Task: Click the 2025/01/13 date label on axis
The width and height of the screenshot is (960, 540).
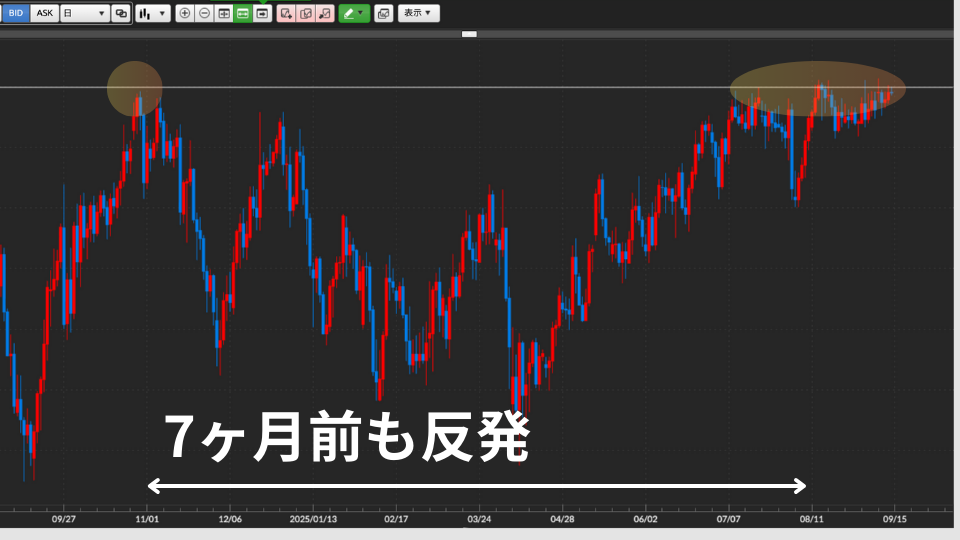Action: [x=313, y=519]
